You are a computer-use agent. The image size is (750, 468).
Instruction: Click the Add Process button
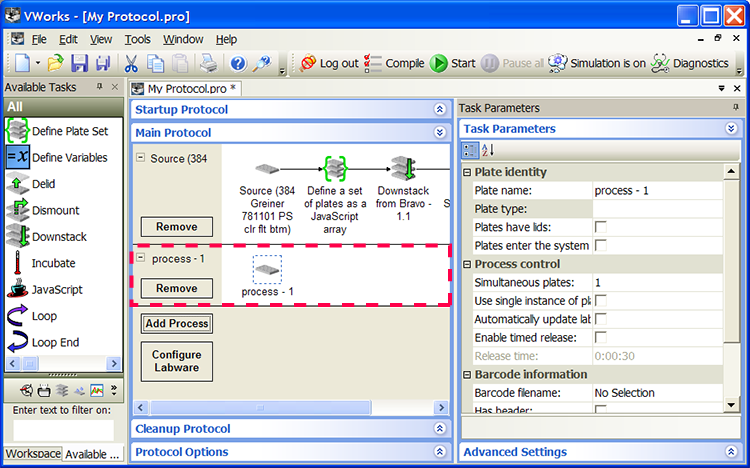[176, 324]
